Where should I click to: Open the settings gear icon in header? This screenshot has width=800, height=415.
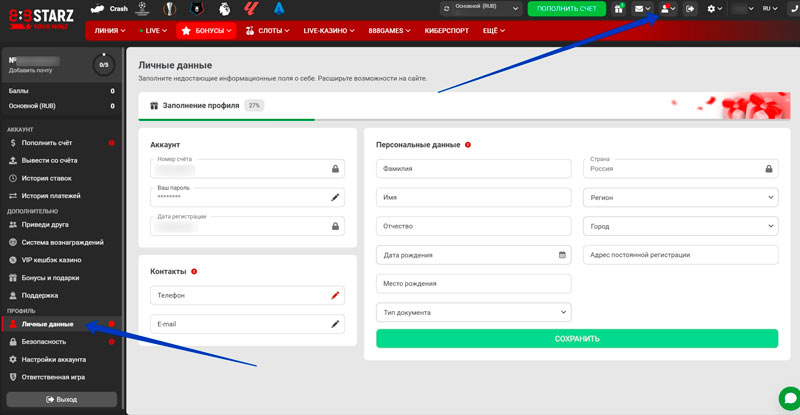[x=713, y=9]
